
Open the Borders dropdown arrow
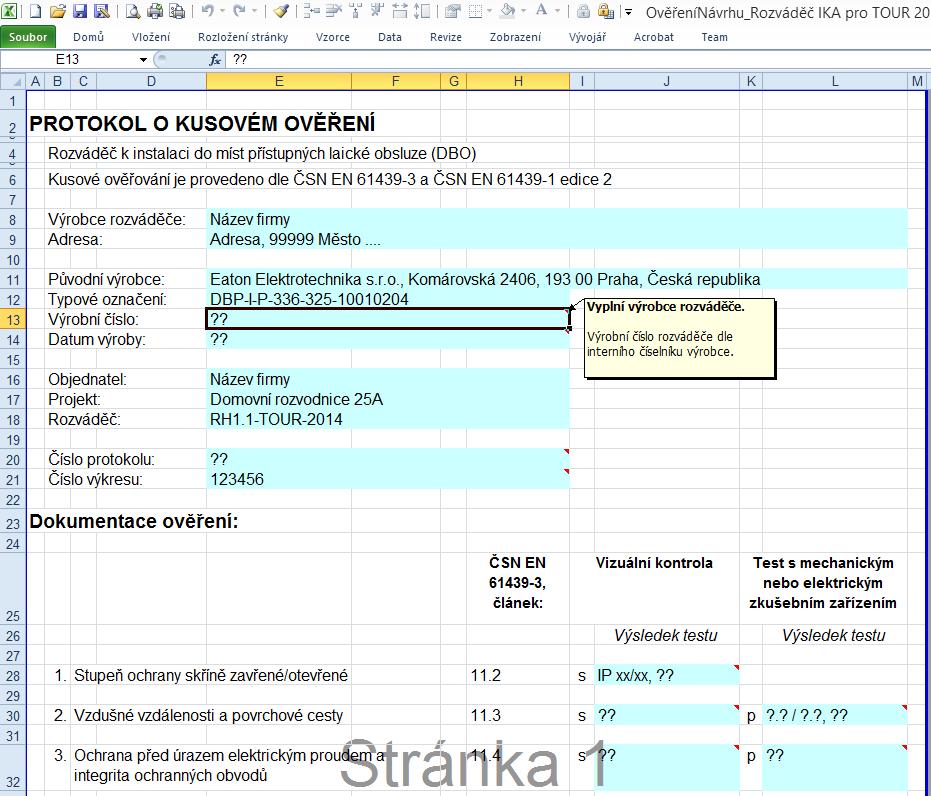[x=490, y=11]
